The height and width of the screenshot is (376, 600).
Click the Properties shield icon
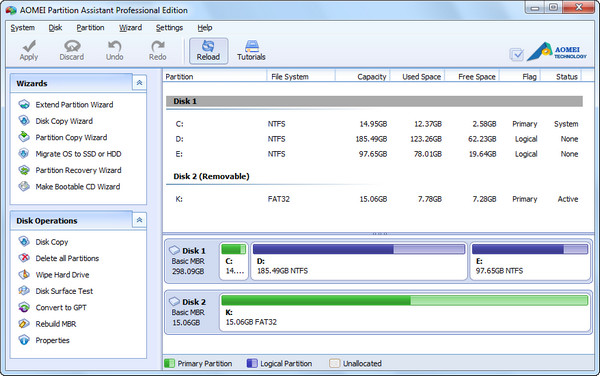tap(24, 340)
